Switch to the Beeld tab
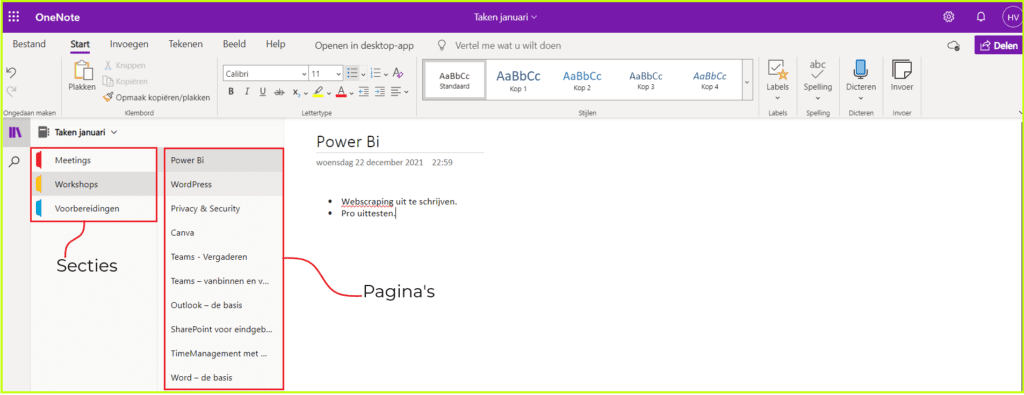 click(234, 44)
